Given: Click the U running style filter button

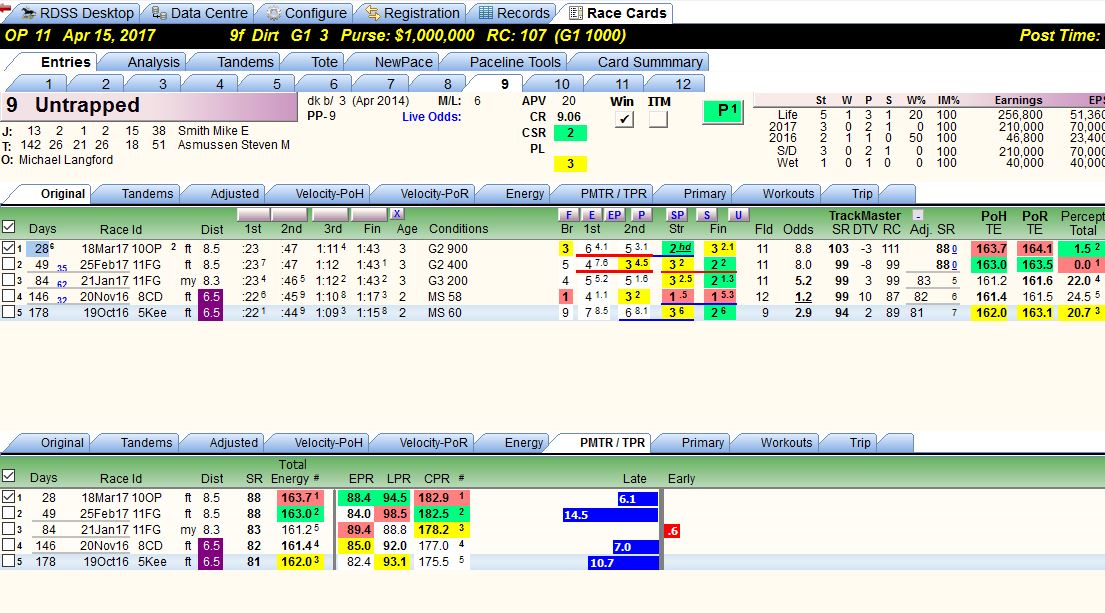Looking at the screenshot, I should [738, 215].
